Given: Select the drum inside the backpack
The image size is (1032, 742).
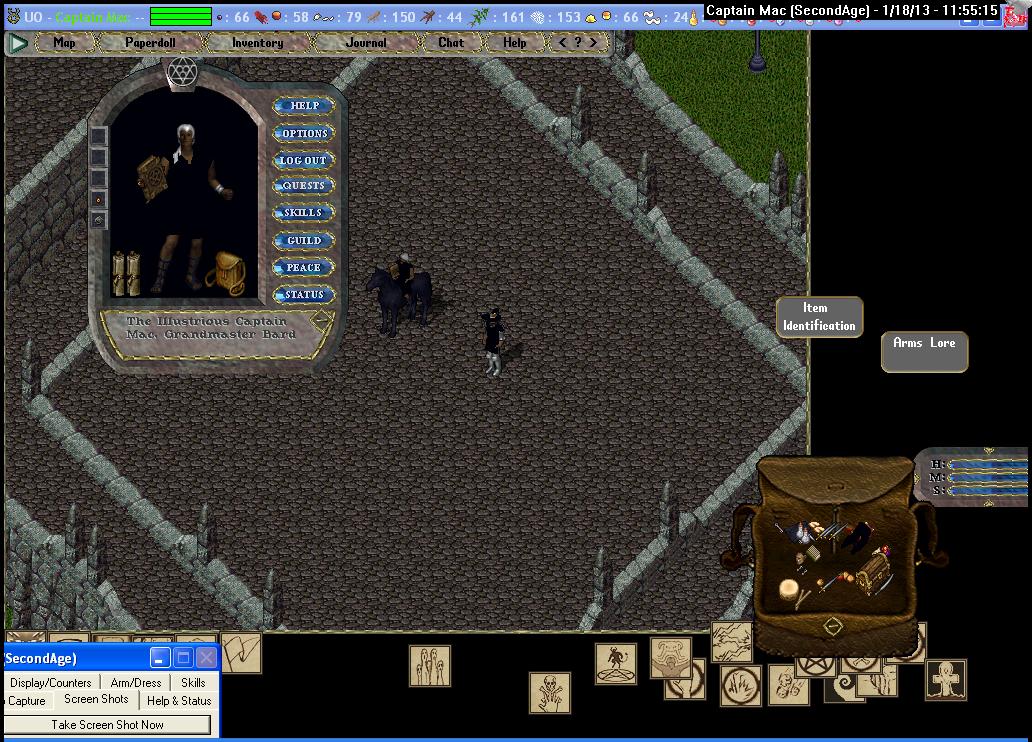Looking at the screenshot, I should (791, 590).
